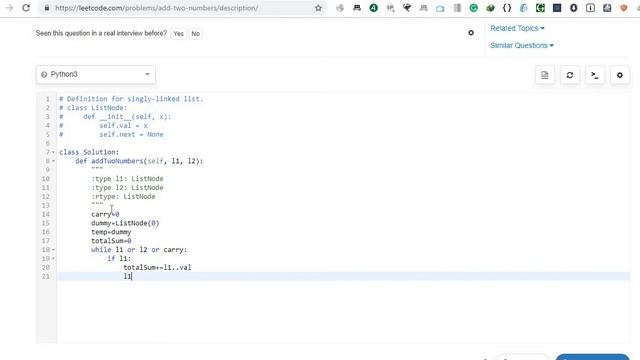Open the orange shield extension icon
The image size is (640, 360).
(x=624, y=8)
